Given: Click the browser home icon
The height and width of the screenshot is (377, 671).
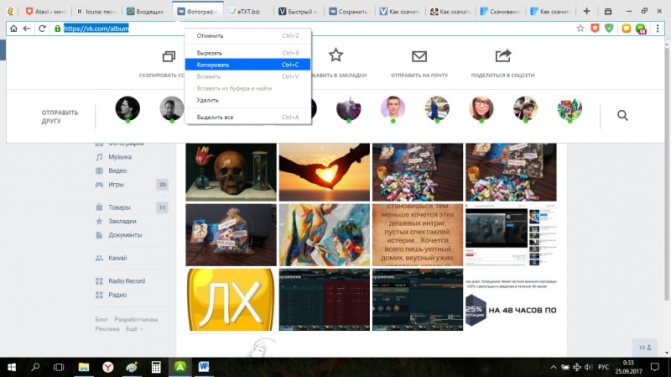Looking at the screenshot, I should [14, 29].
